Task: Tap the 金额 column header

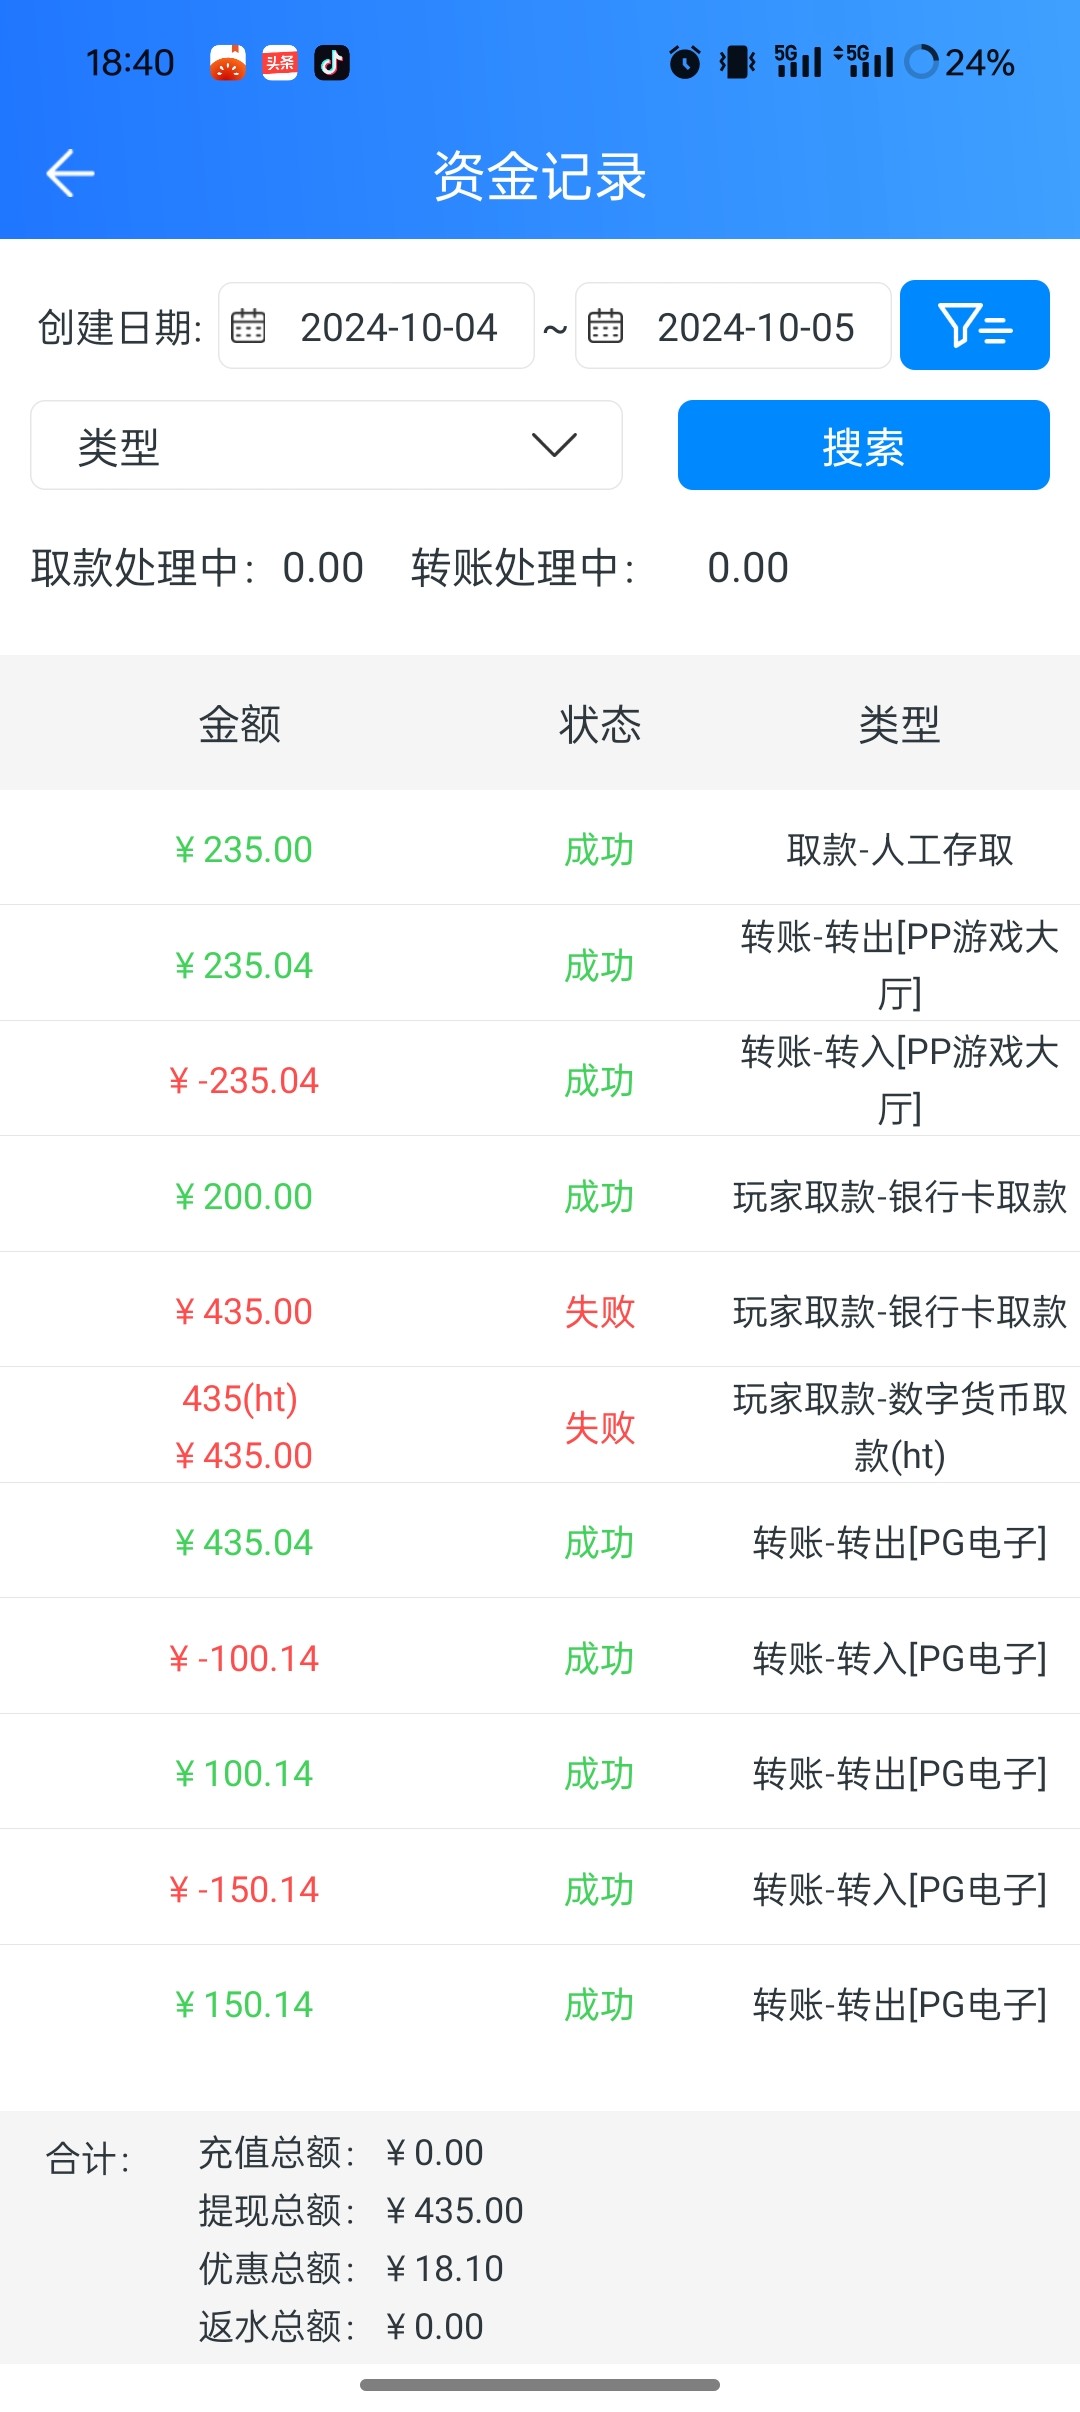Action: (240, 724)
